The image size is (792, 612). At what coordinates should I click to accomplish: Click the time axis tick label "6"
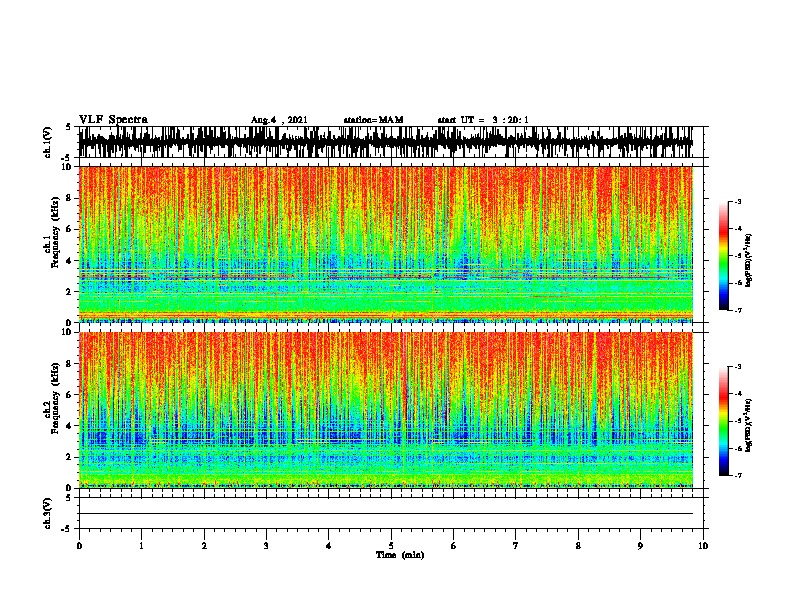(x=454, y=546)
